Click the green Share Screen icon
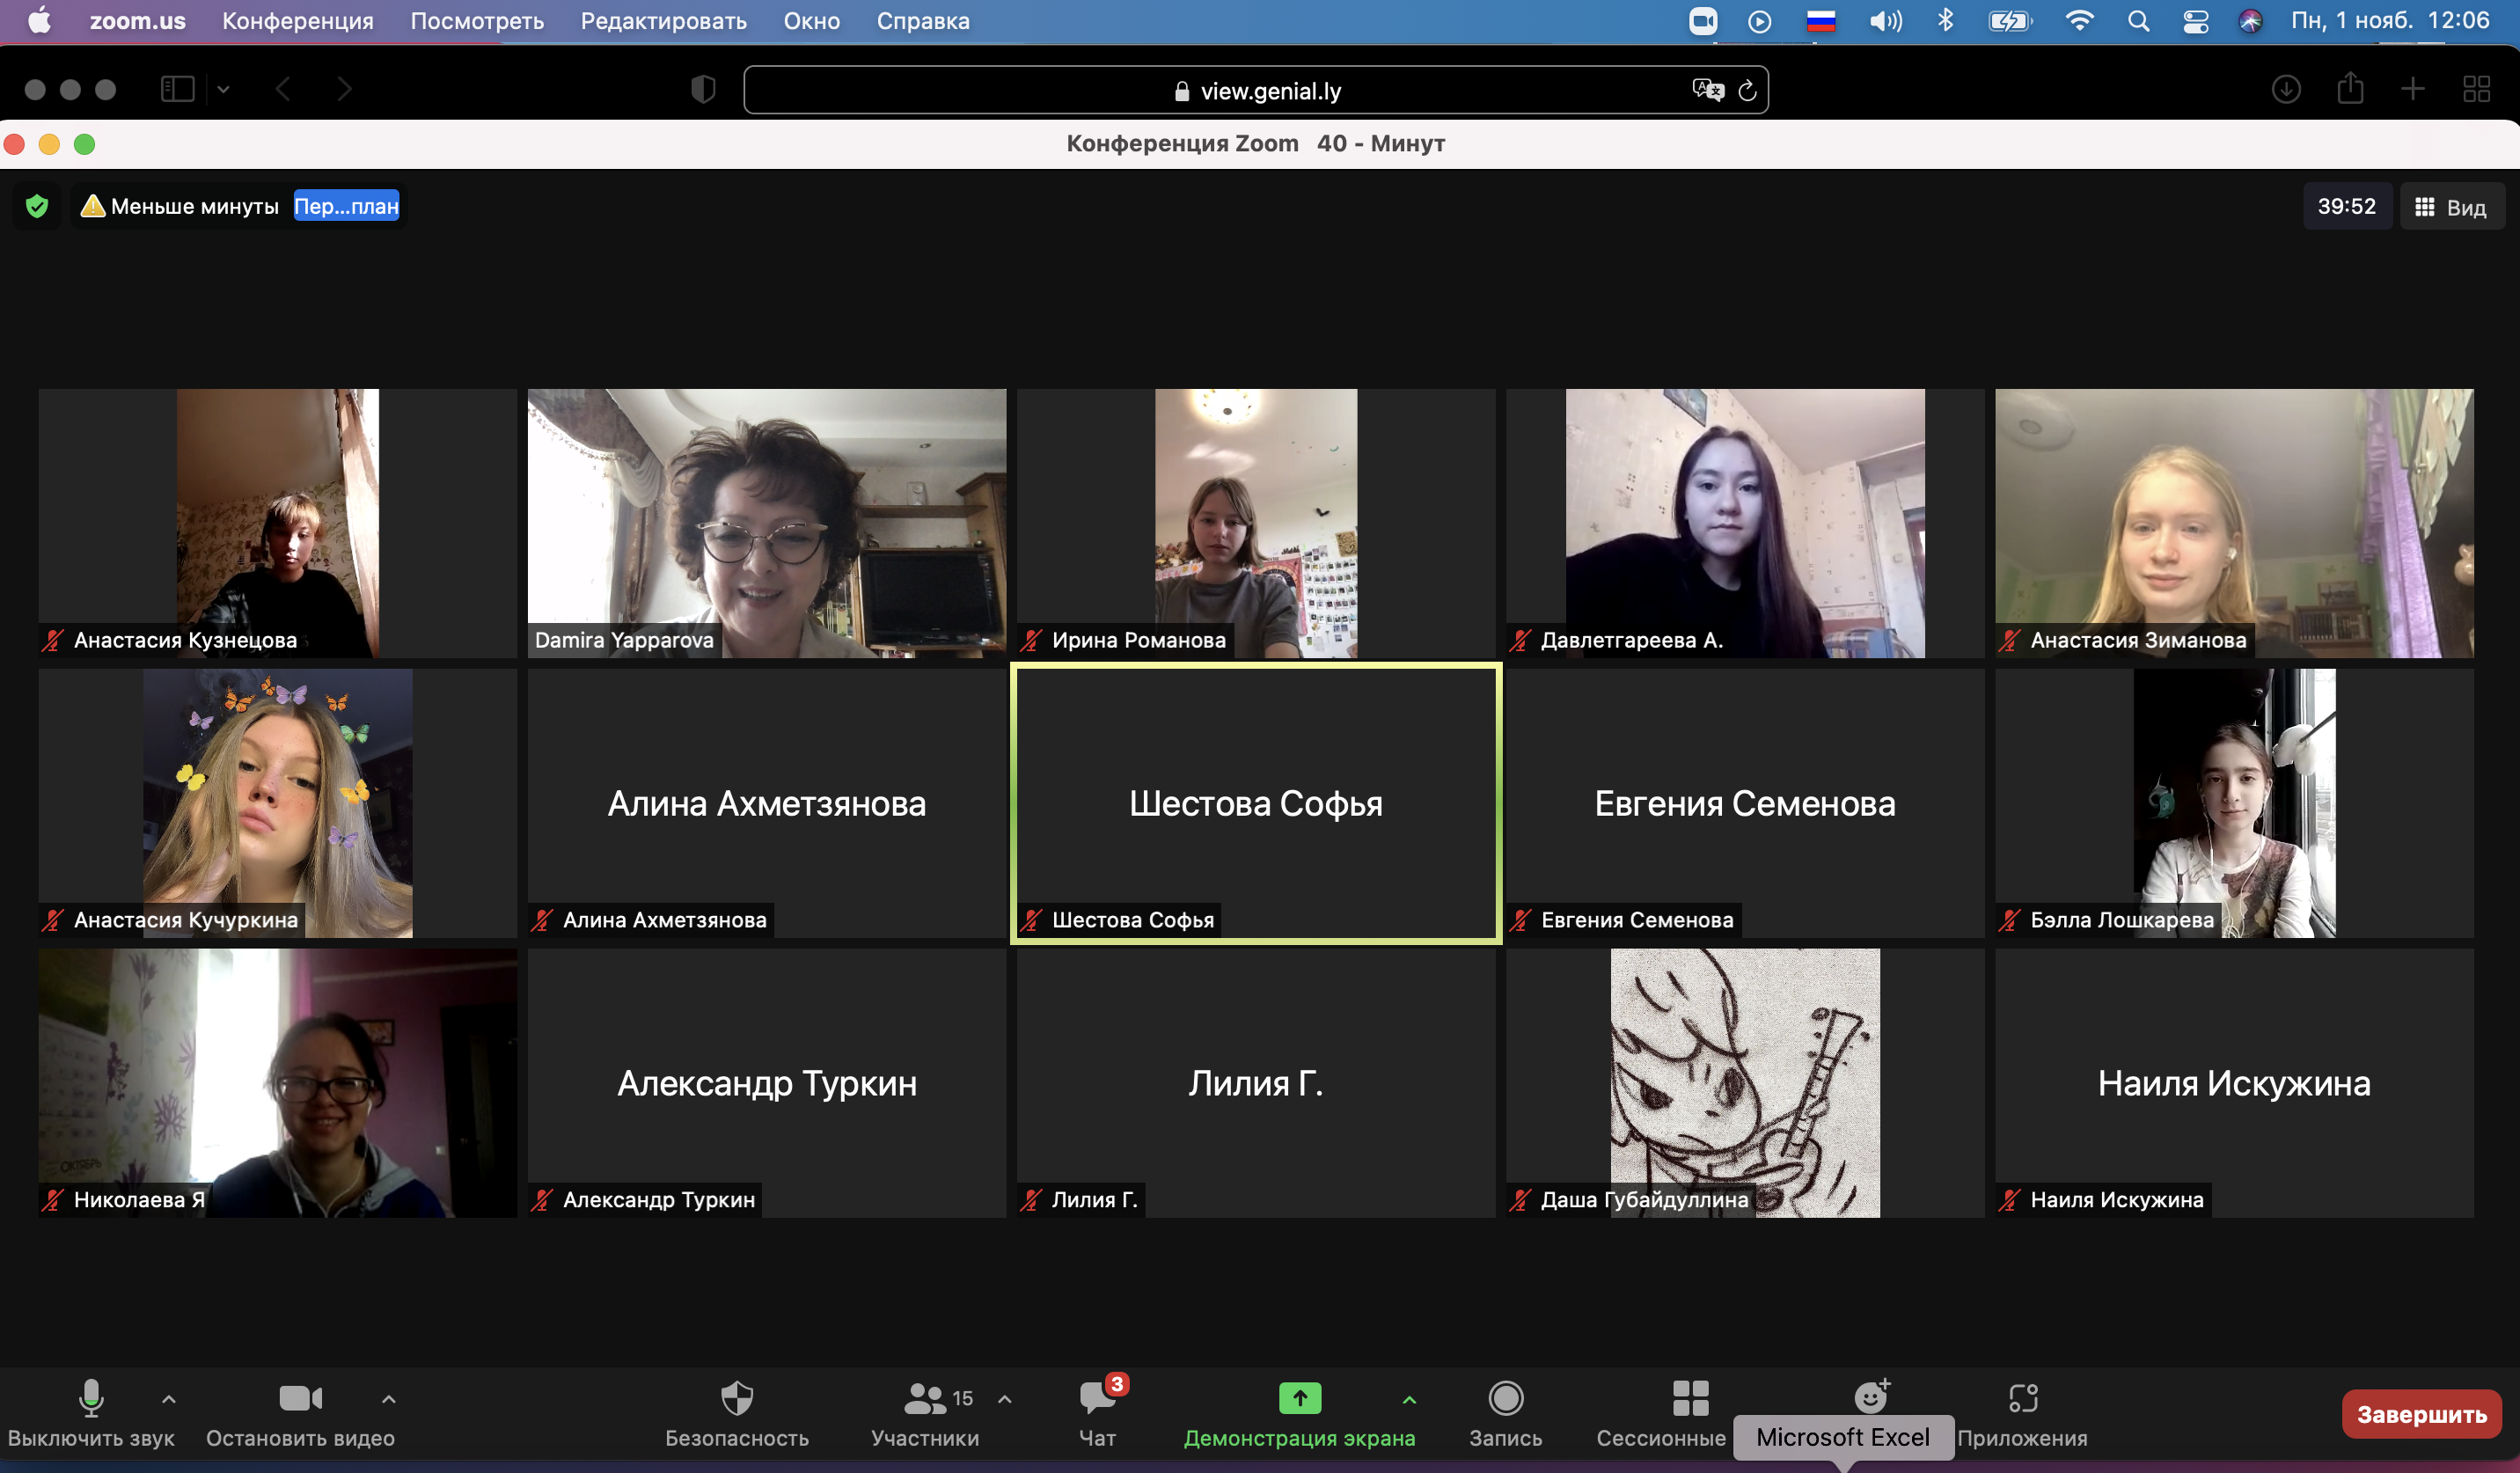Viewport: 2520px width, 1473px height. point(1299,1398)
